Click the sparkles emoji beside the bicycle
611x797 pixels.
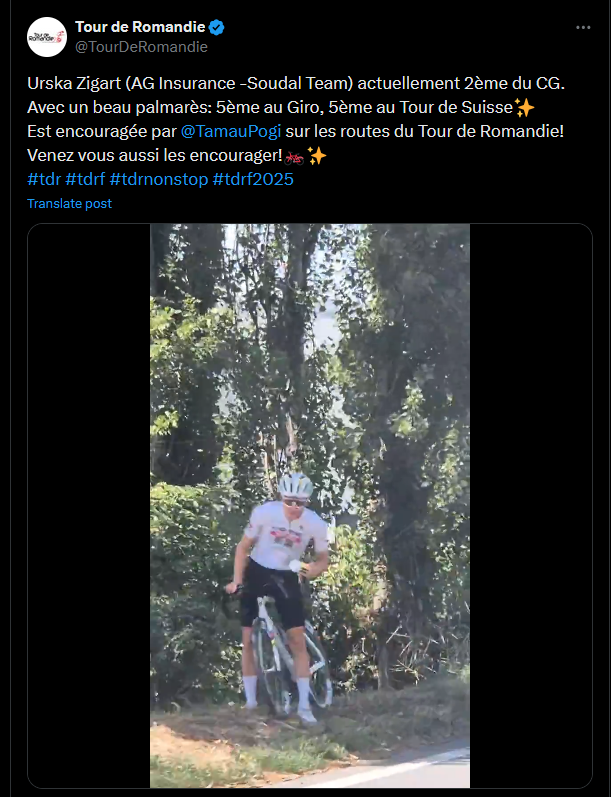click(x=317, y=155)
